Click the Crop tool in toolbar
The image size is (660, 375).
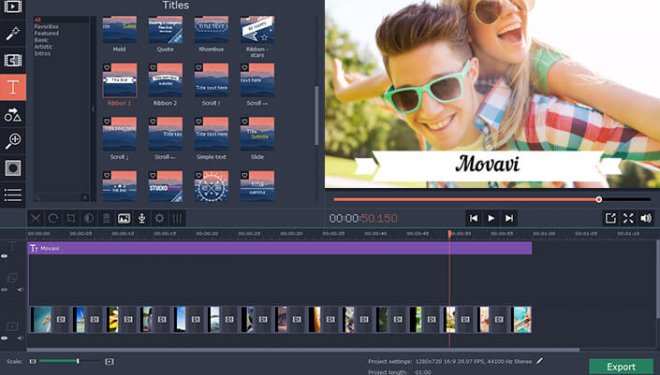[x=71, y=218]
